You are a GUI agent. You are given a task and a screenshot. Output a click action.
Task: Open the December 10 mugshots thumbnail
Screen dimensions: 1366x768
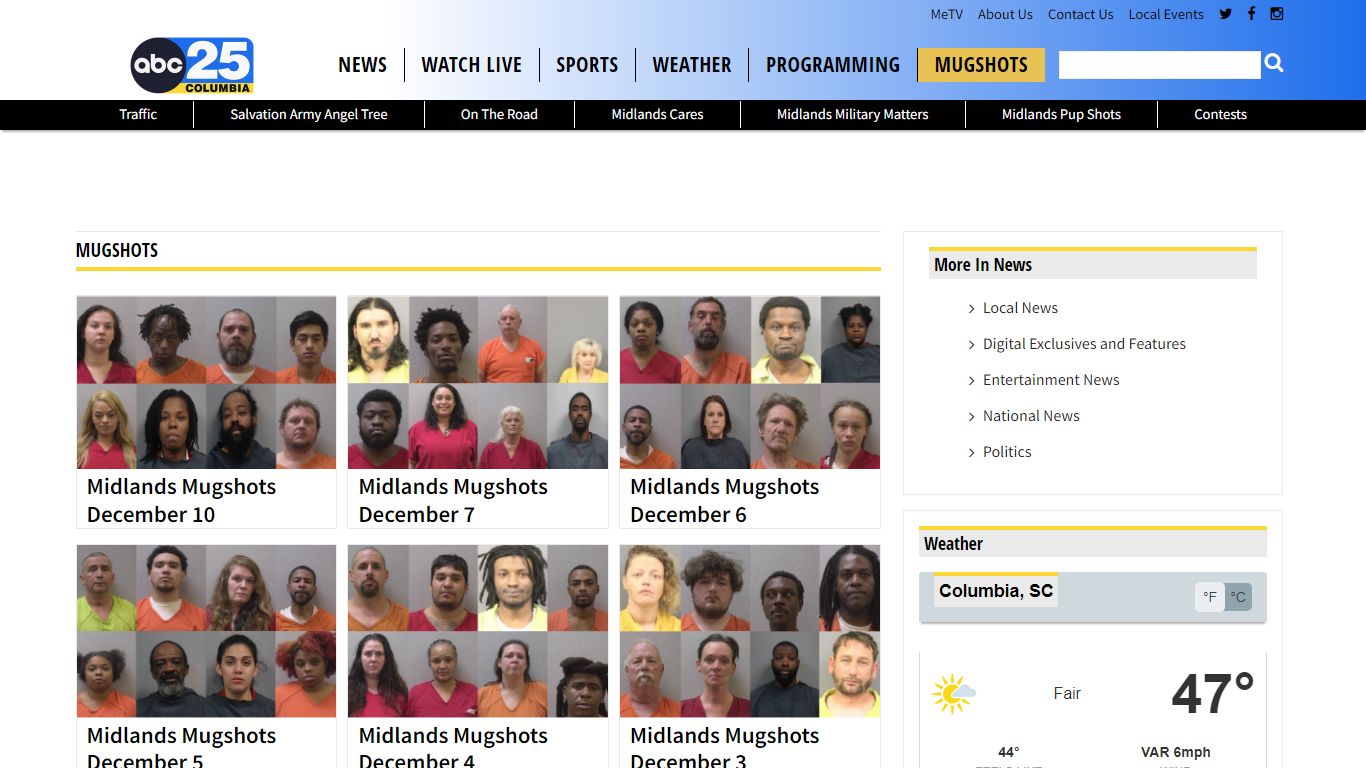tap(206, 382)
